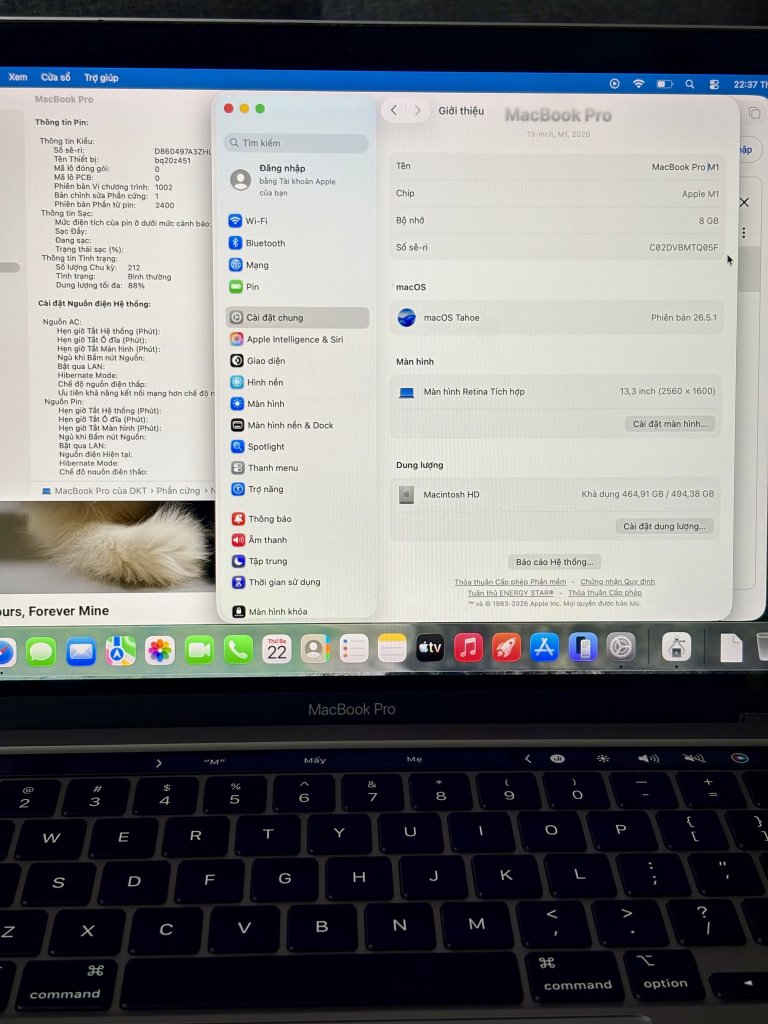Click the Tìm kiếm search field
This screenshot has height=1024, width=768.
click(x=296, y=142)
